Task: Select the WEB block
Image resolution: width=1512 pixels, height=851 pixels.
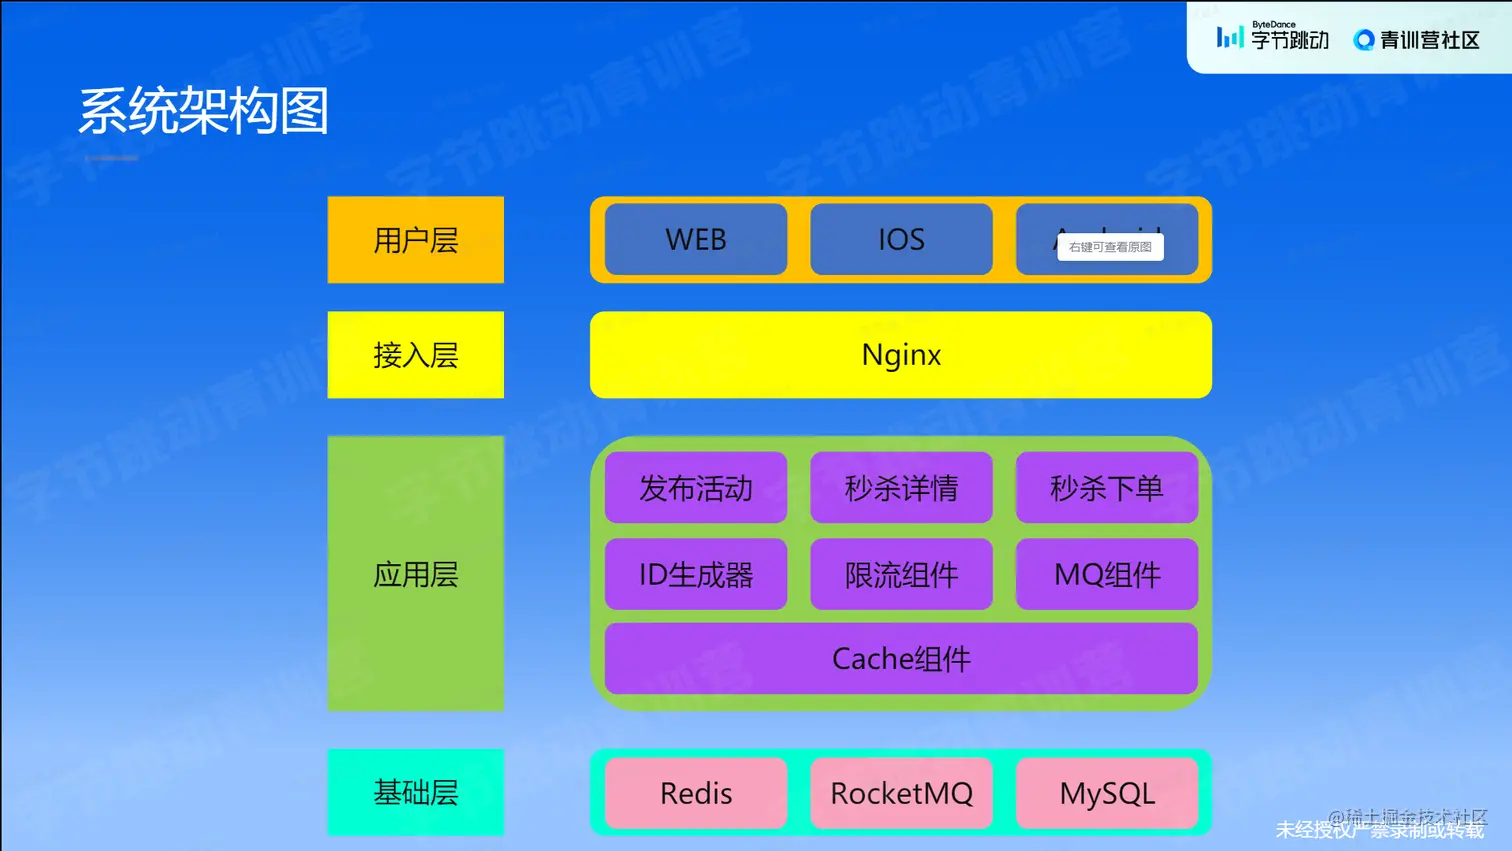Action: click(696, 240)
